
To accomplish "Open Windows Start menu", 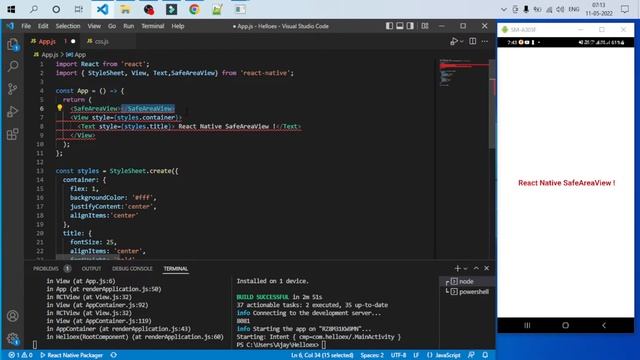I will (11, 9).
